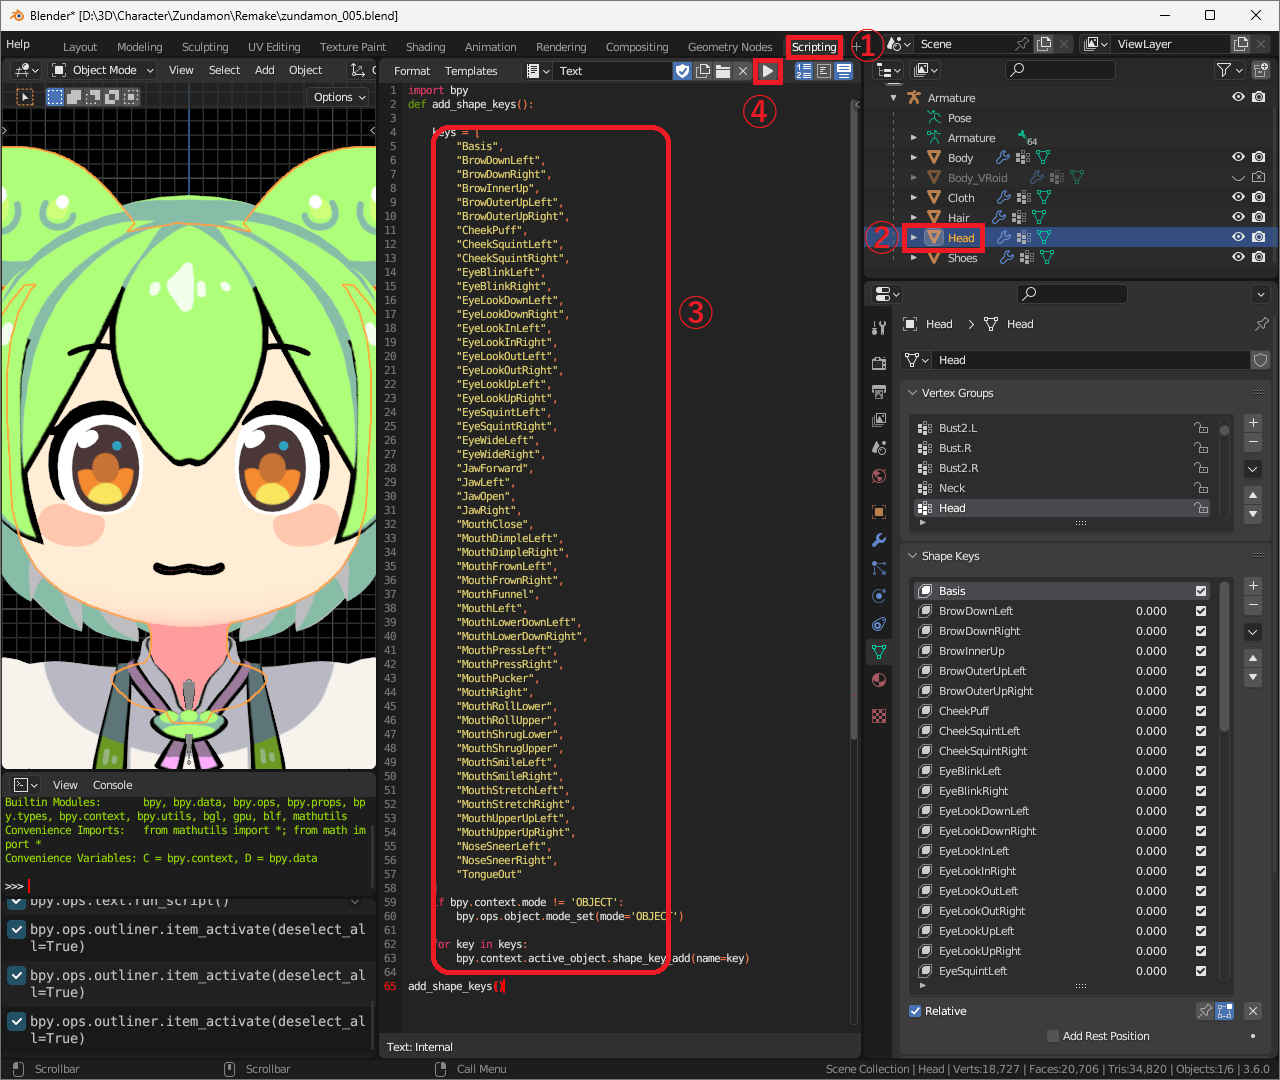The image size is (1280, 1080).
Task: Uncheck the Relative shape keys checkbox
Action: 915,1011
